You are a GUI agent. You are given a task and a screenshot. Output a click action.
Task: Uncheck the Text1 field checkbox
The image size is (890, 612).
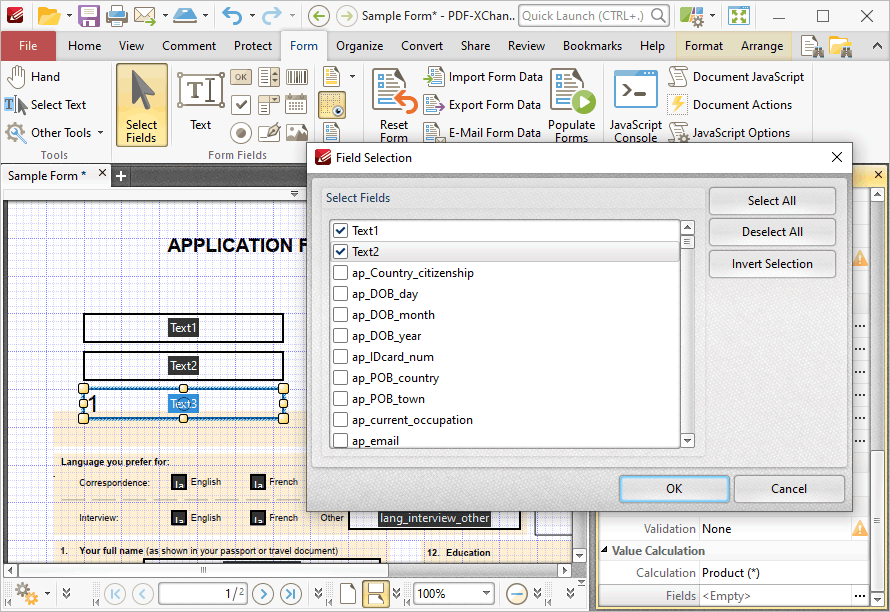[341, 230]
